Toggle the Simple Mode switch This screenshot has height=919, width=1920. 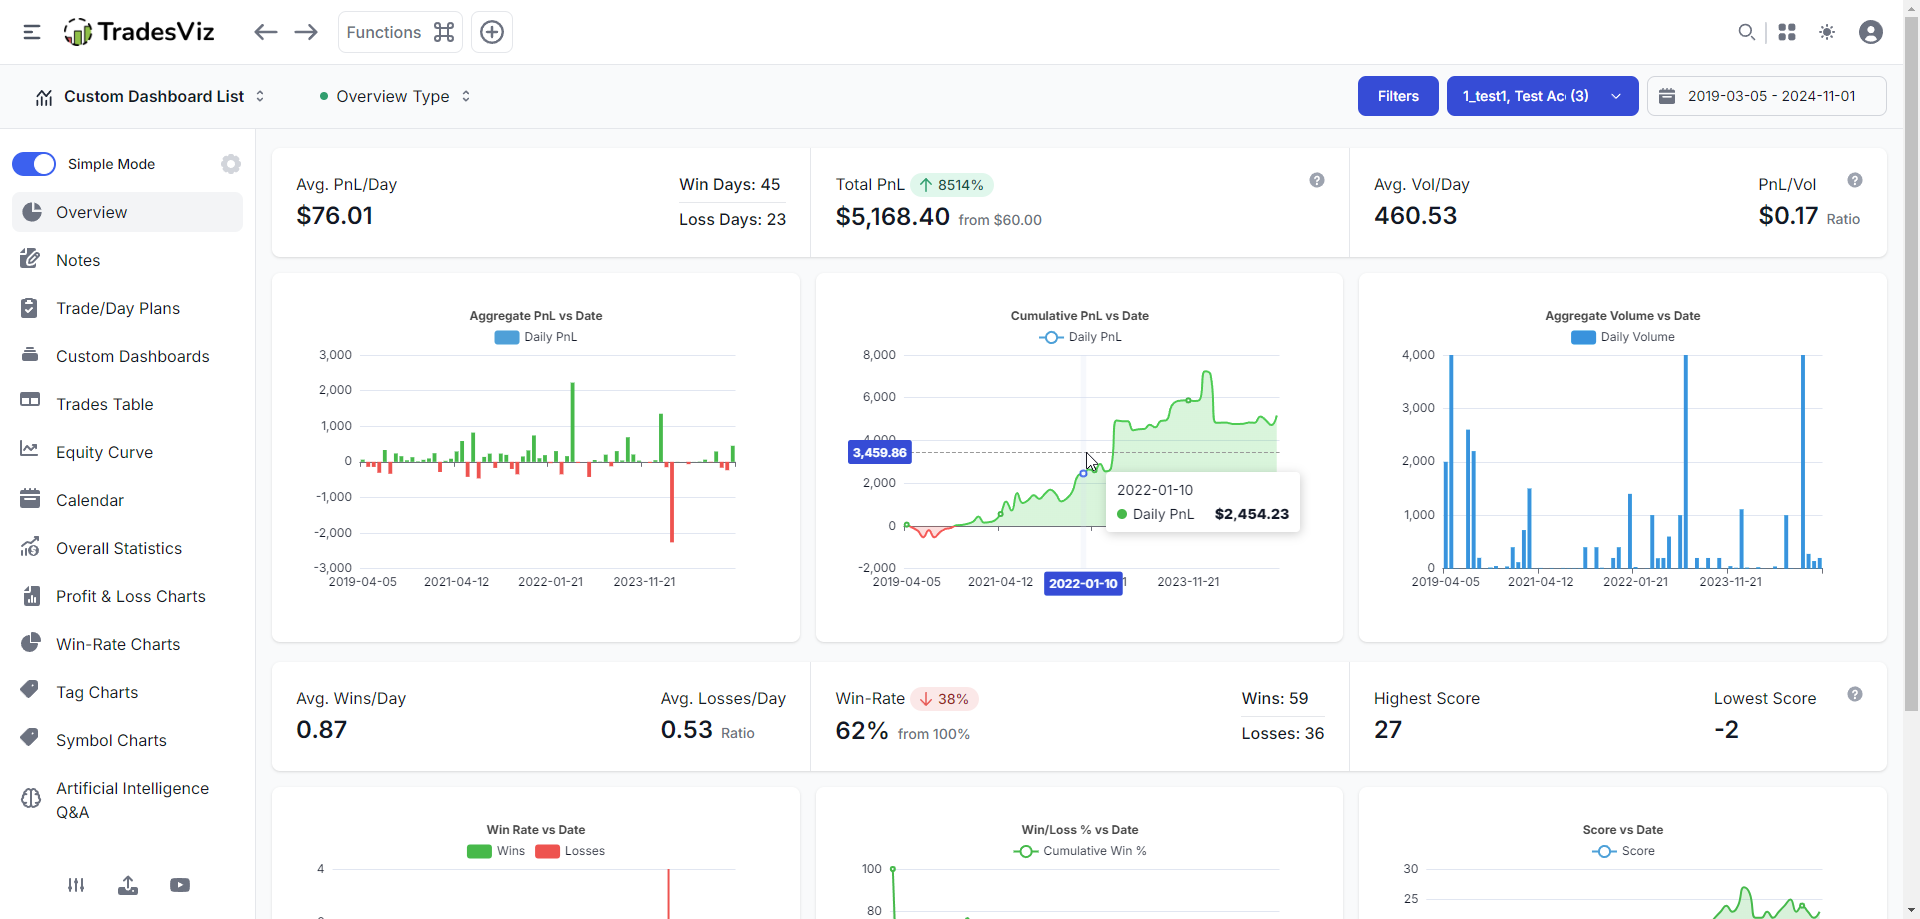pos(34,164)
